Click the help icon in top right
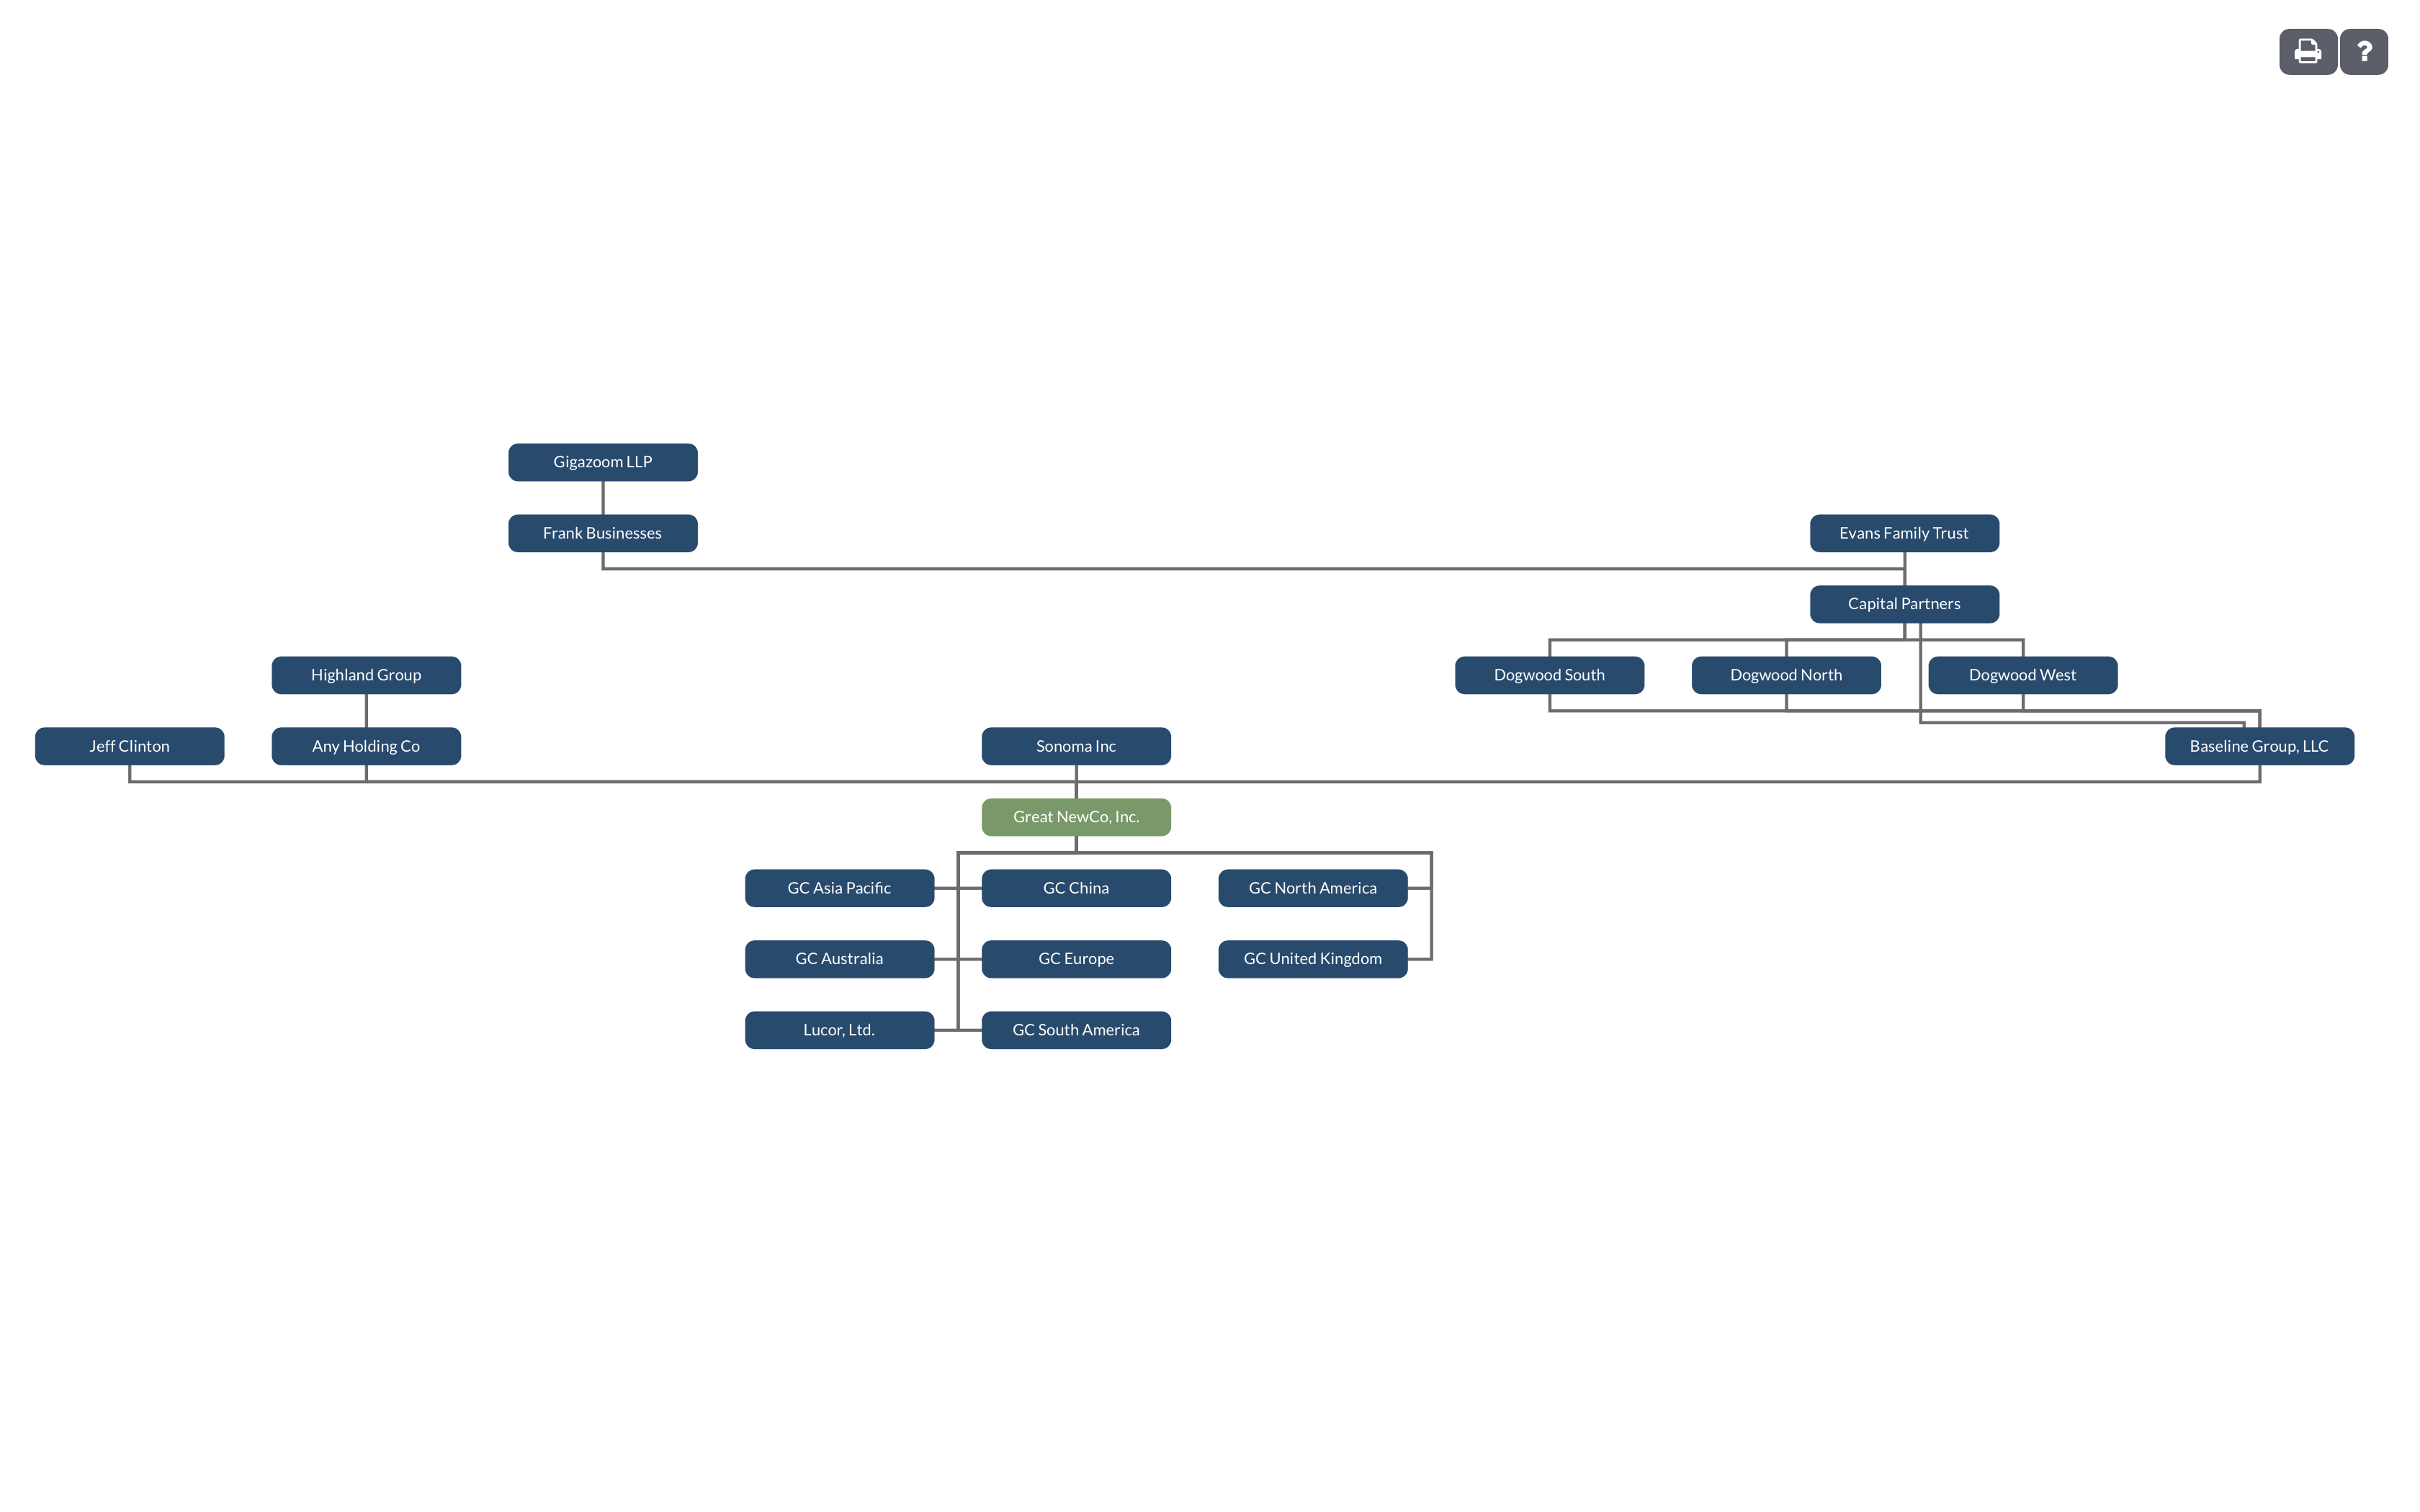2420x1512 pixels. [2365, 50]
